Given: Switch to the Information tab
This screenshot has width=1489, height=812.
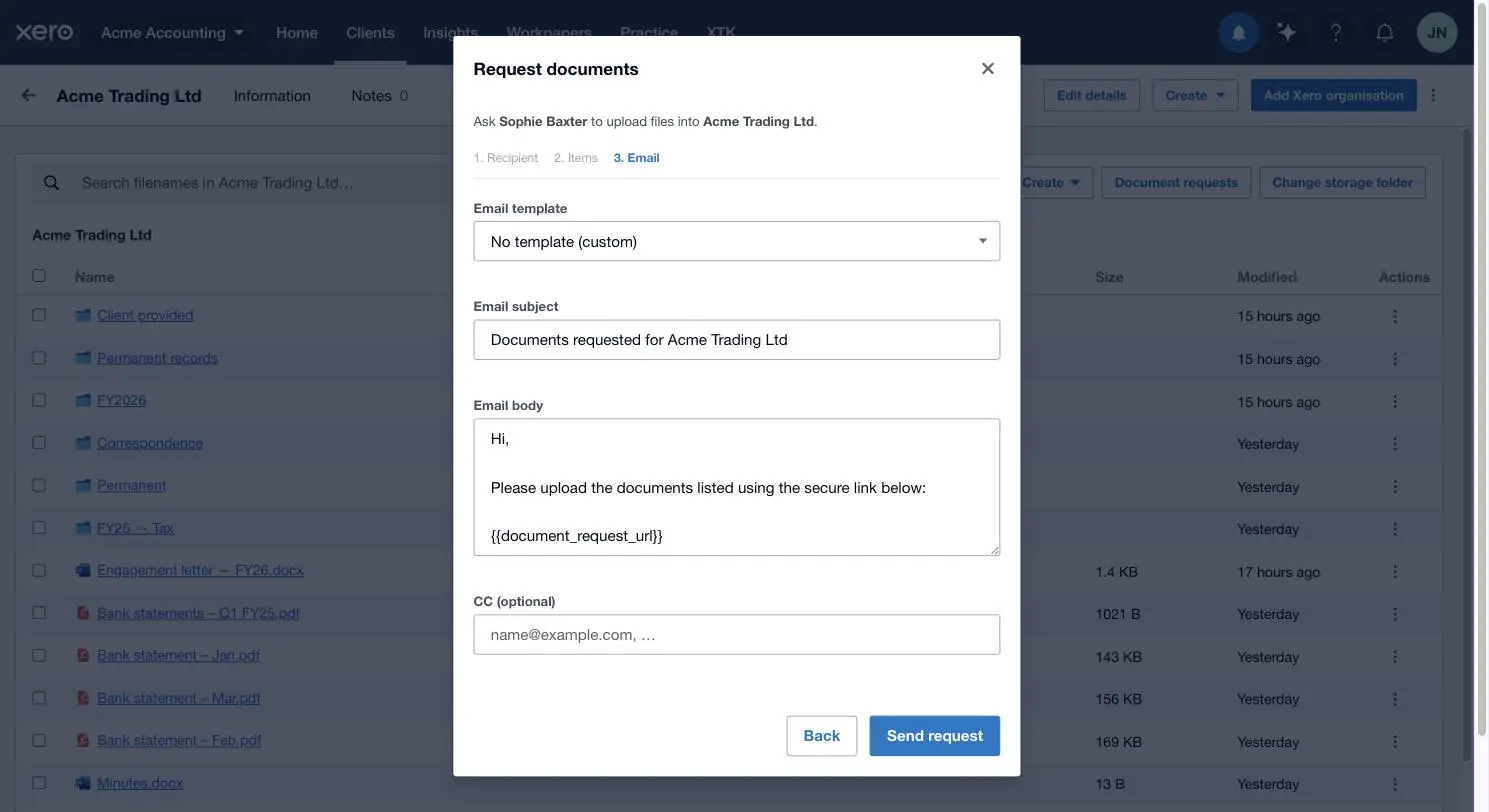Looking at the screenshot, I should point(272,96).
